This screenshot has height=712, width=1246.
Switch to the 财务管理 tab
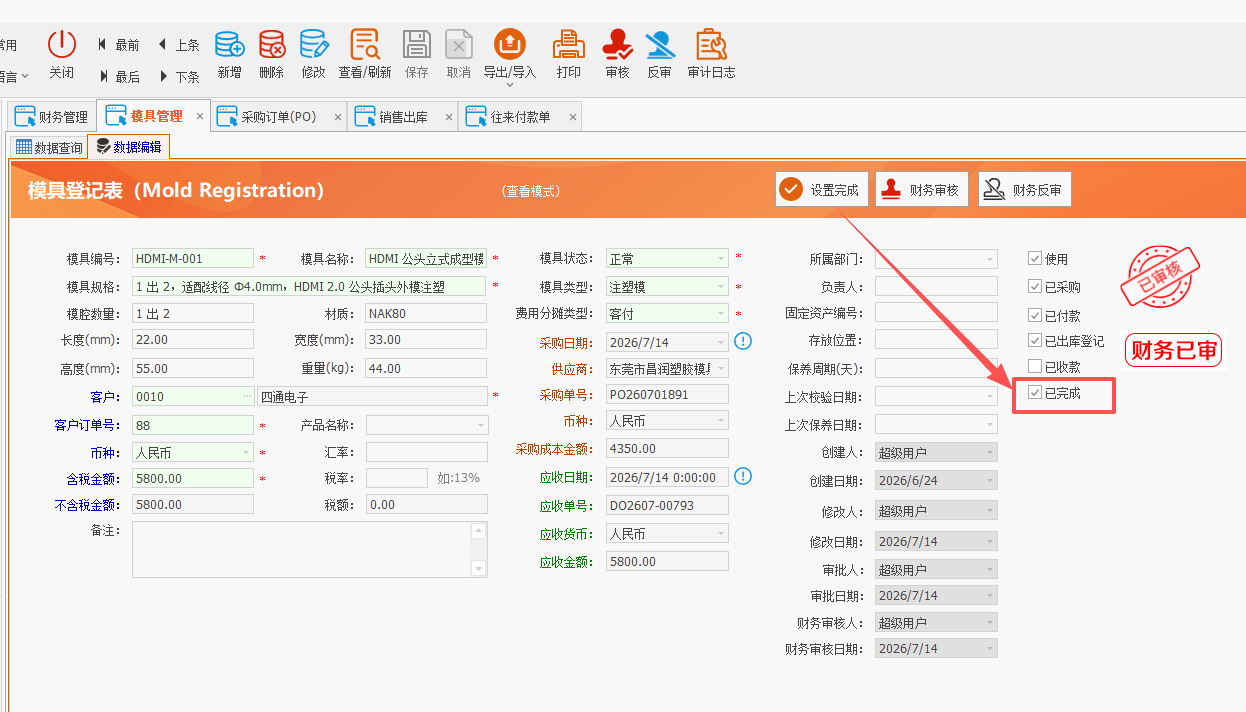point(52,116)
